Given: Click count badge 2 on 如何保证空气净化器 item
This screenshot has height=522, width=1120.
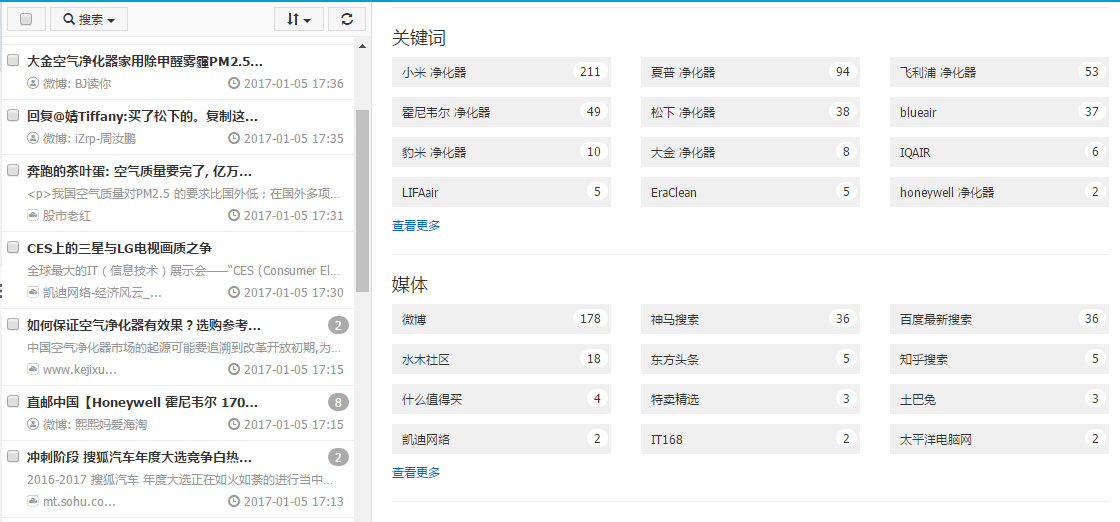Looking at the screenshot, I should tap(339, 326).
